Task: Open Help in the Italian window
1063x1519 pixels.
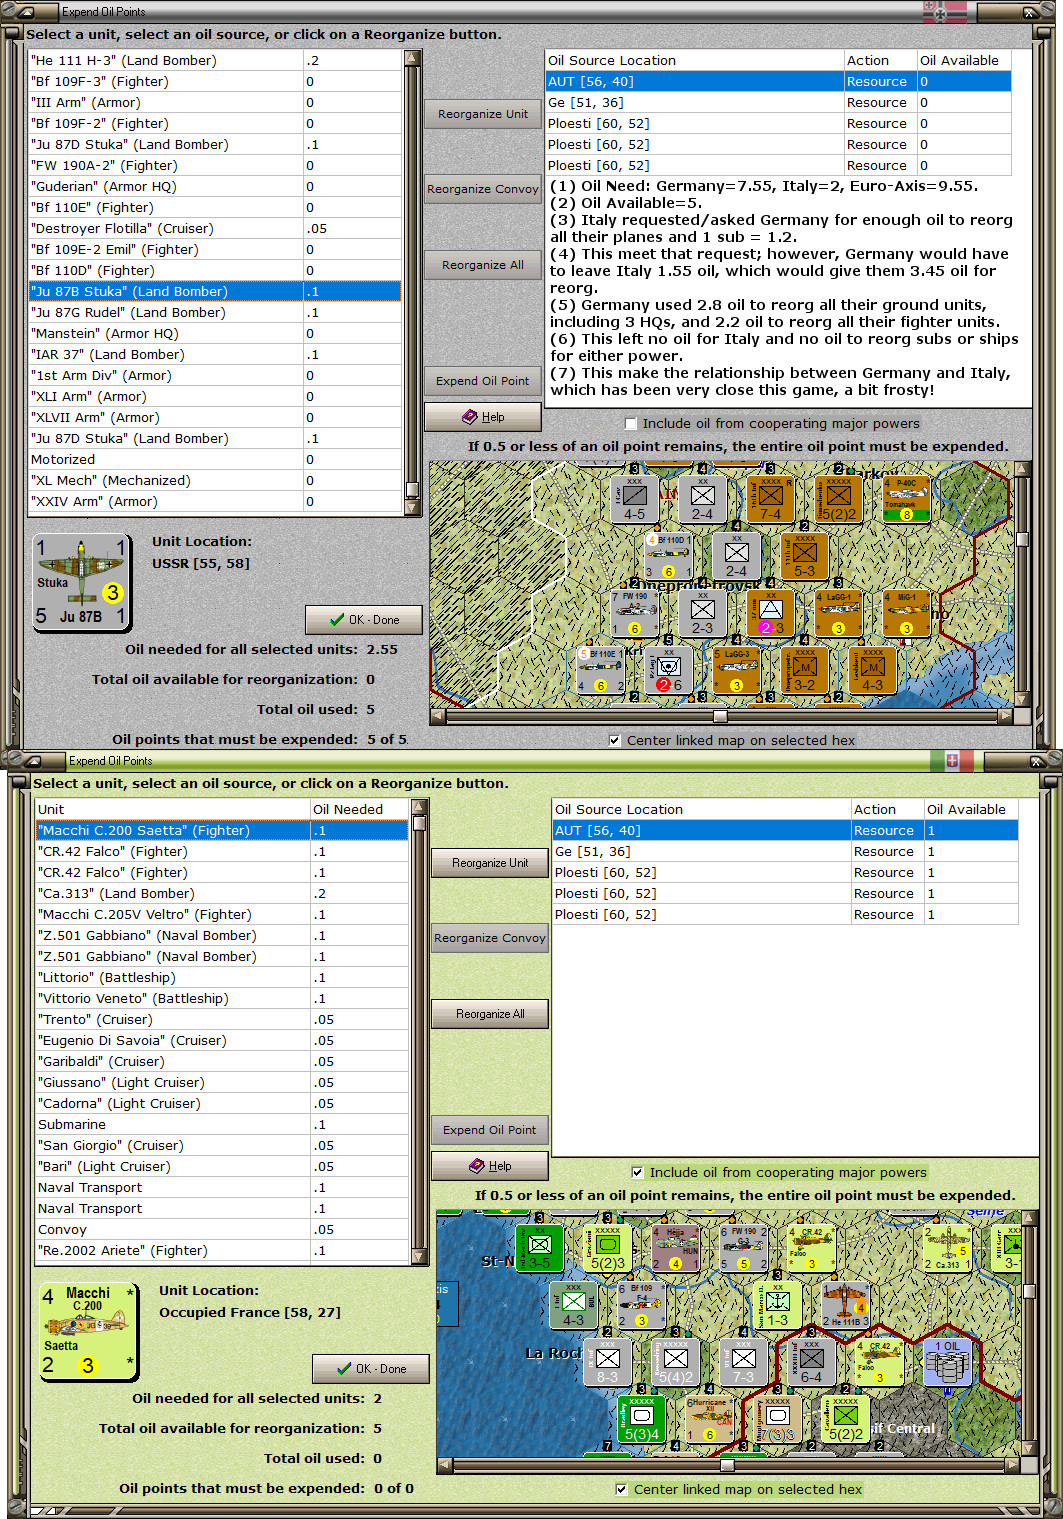Action: click(x=490, y=1166)
